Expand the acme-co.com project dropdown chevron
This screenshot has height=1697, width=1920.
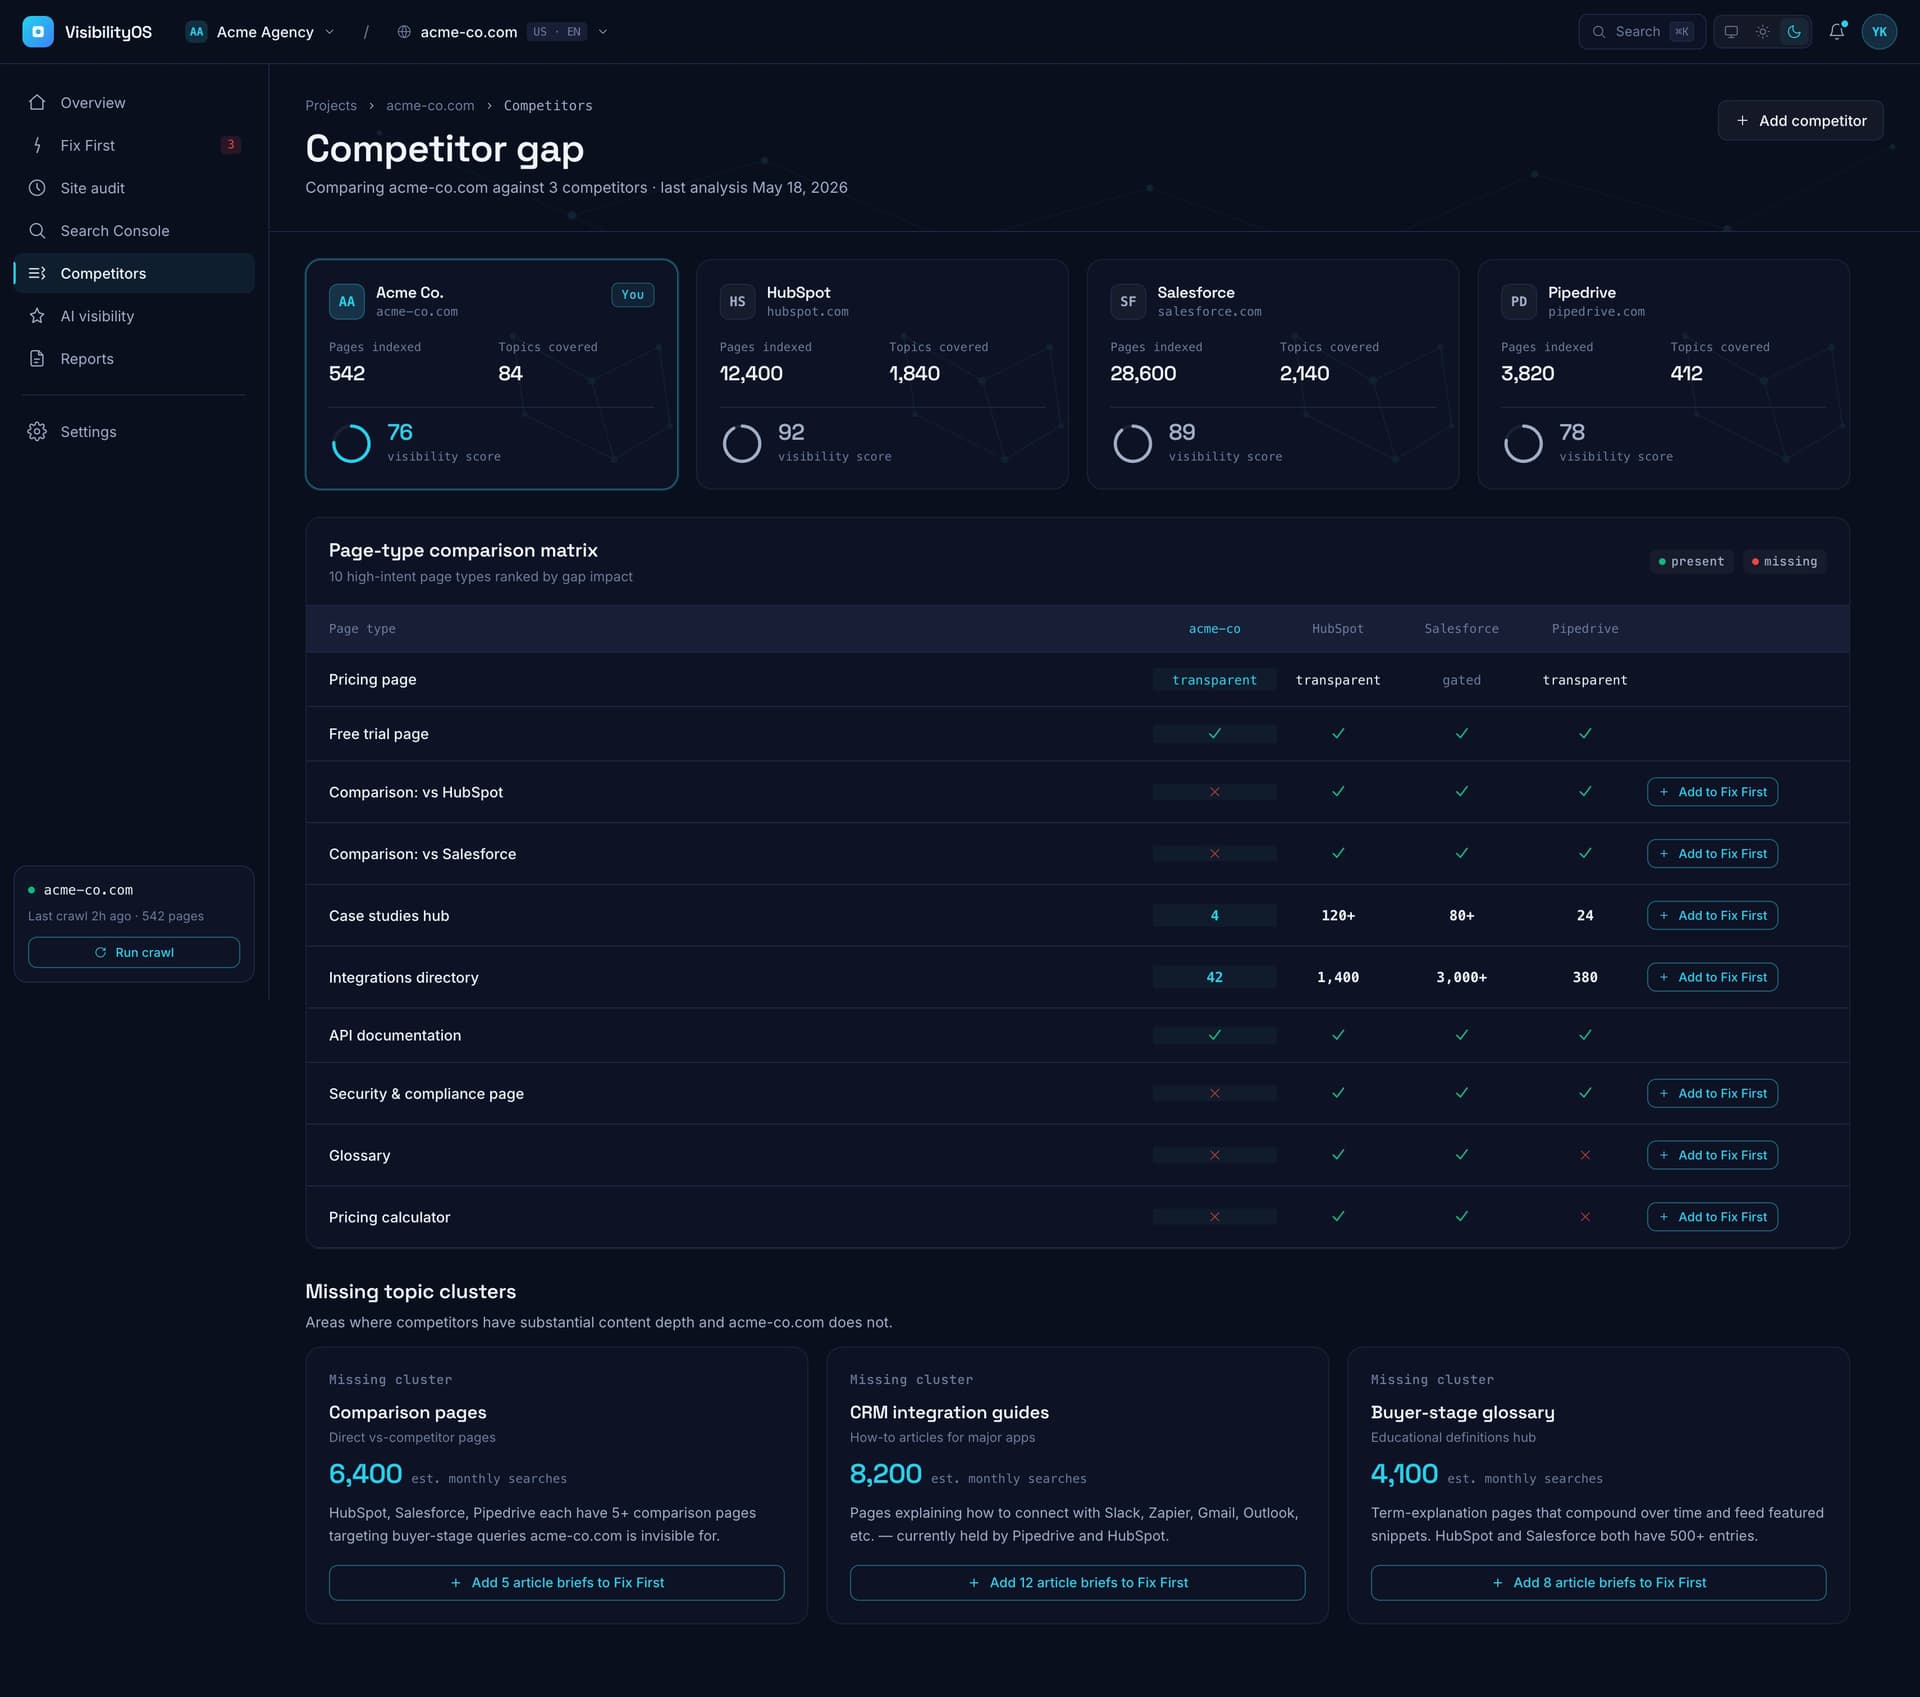(x=603, y=32)
